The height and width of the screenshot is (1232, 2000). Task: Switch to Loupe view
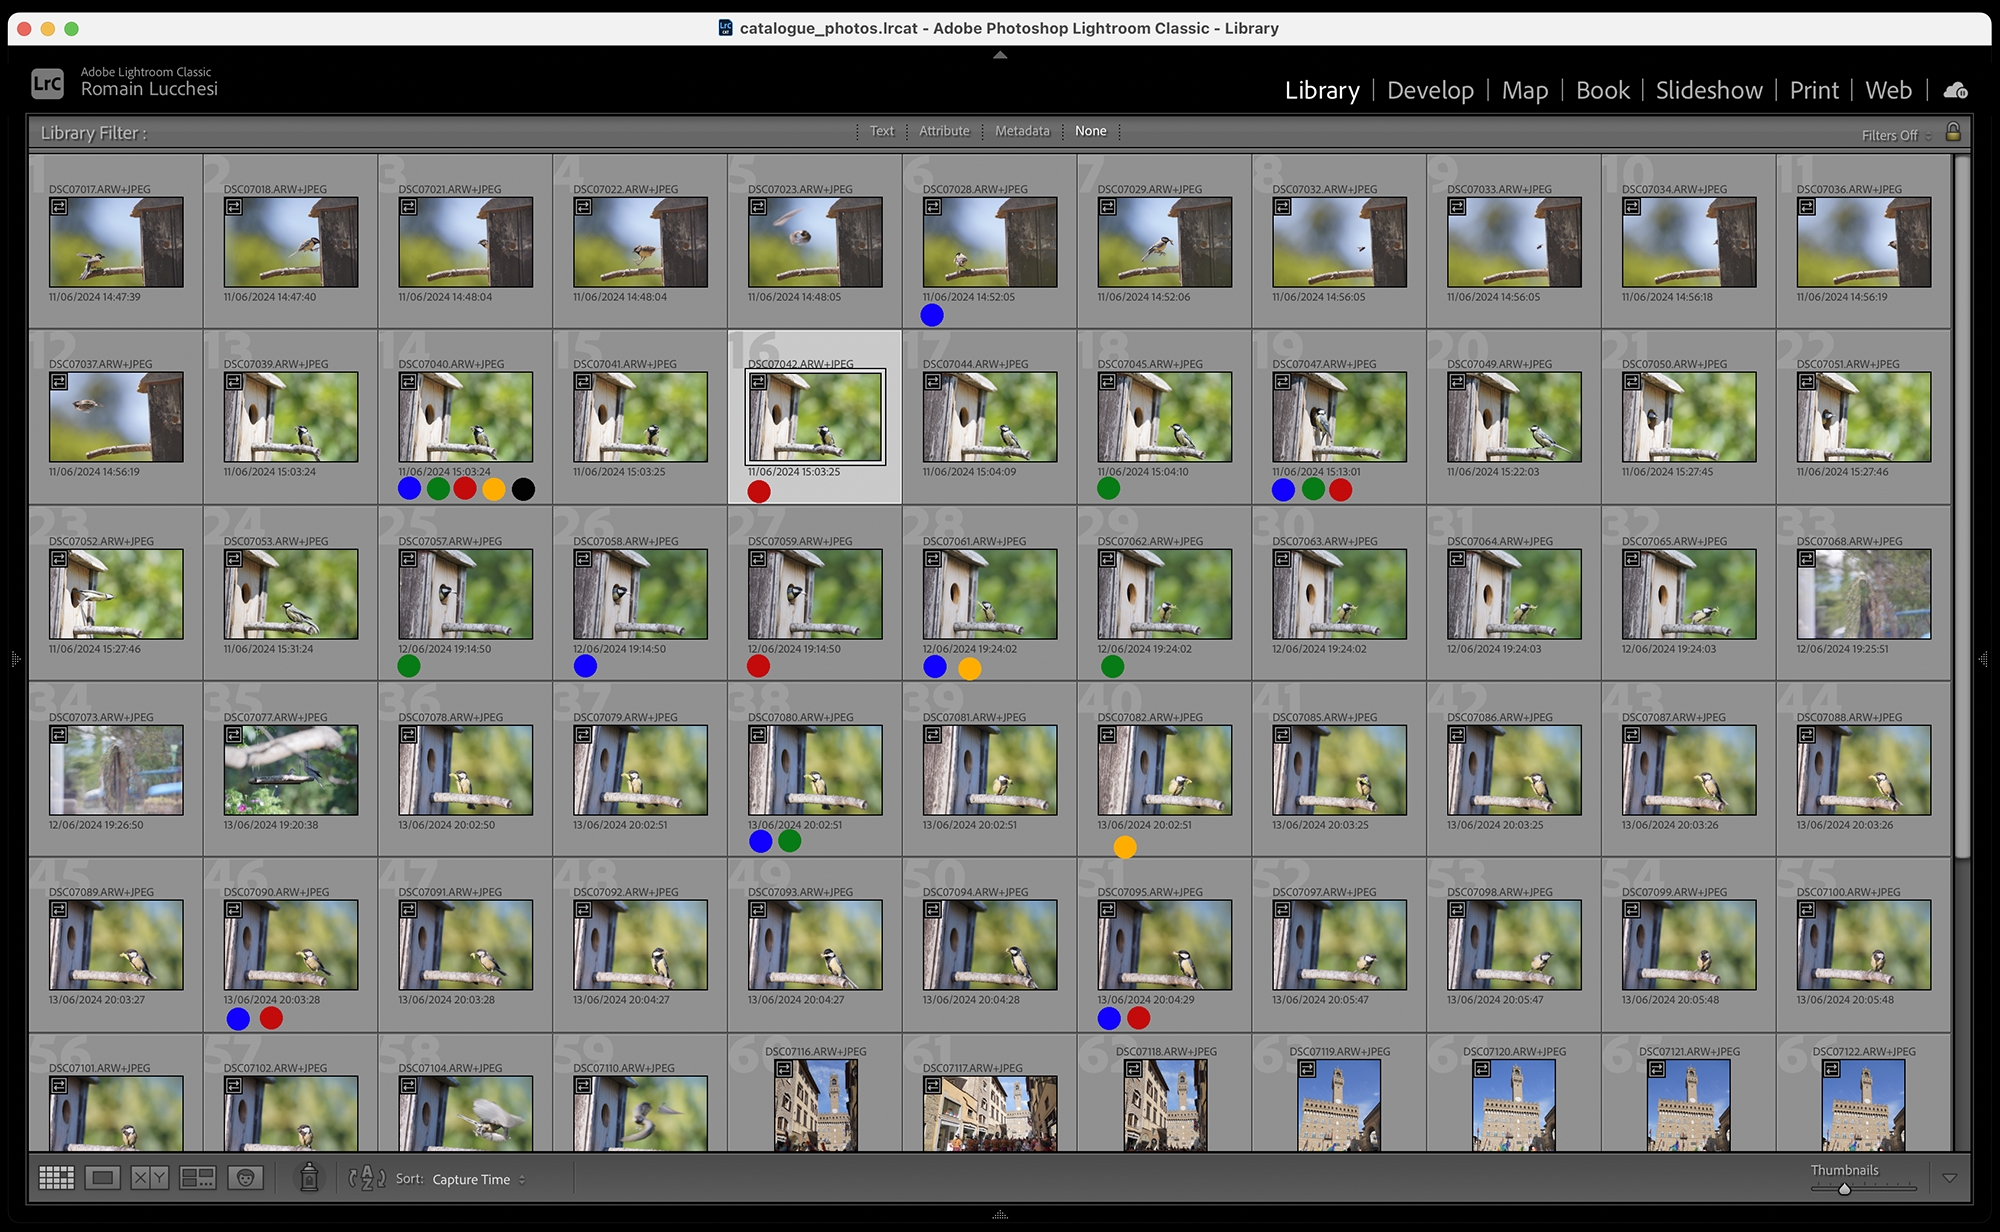click(102, 1178)
